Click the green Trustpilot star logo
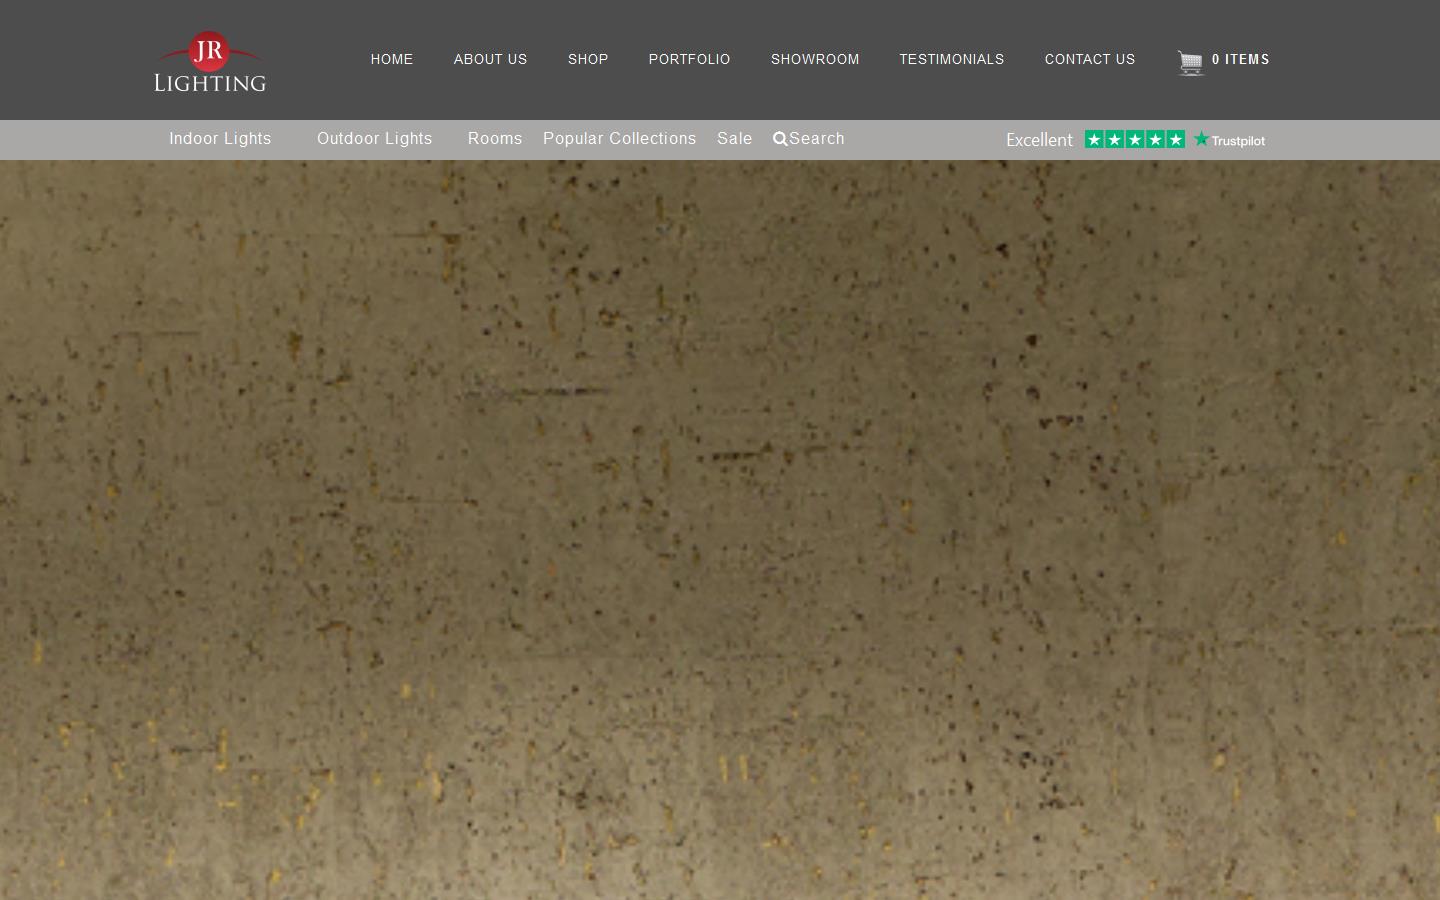Image resolution: width=1440 pixels, height=900 pixels. 1201,139
